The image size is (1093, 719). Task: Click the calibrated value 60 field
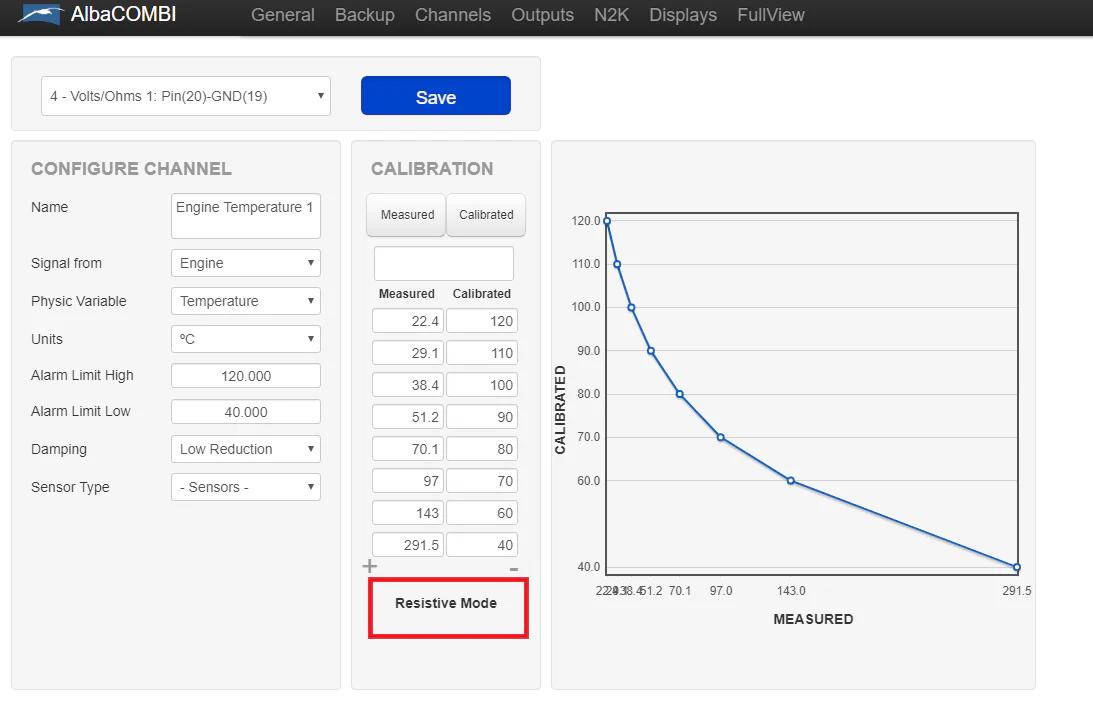tap(482, 513)
